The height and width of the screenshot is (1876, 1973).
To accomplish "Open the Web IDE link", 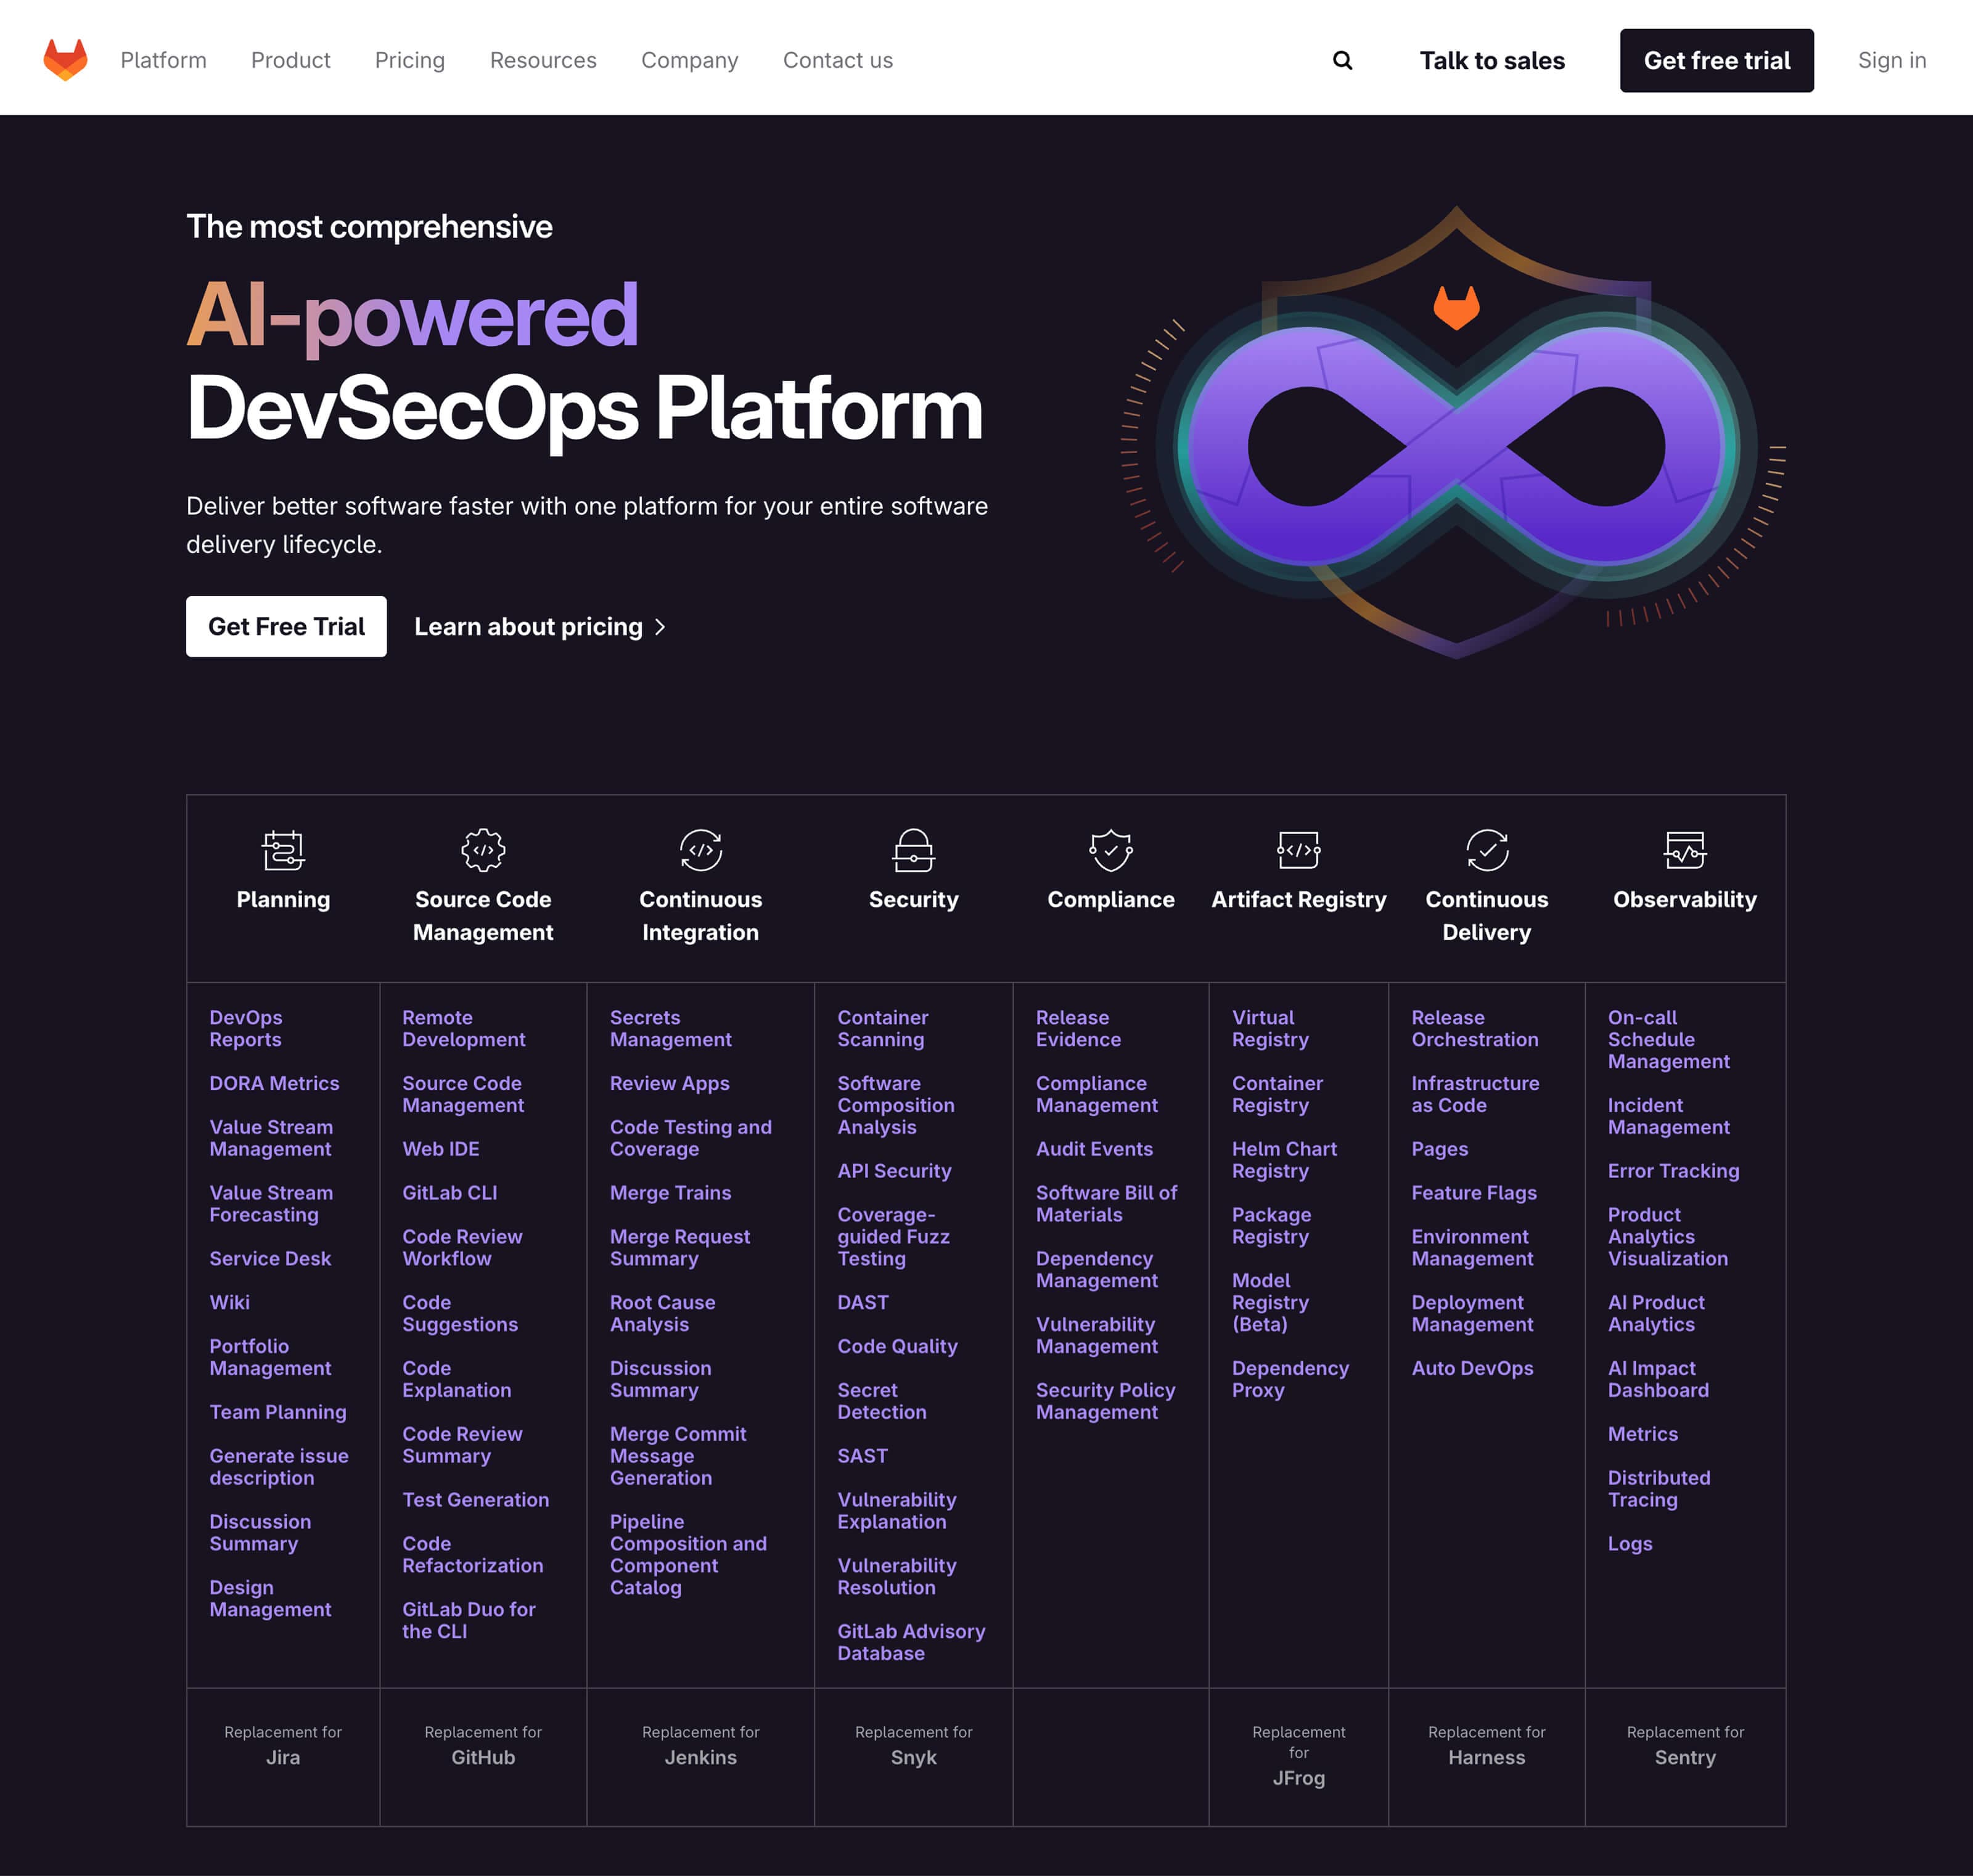I will click(441, 1149).
